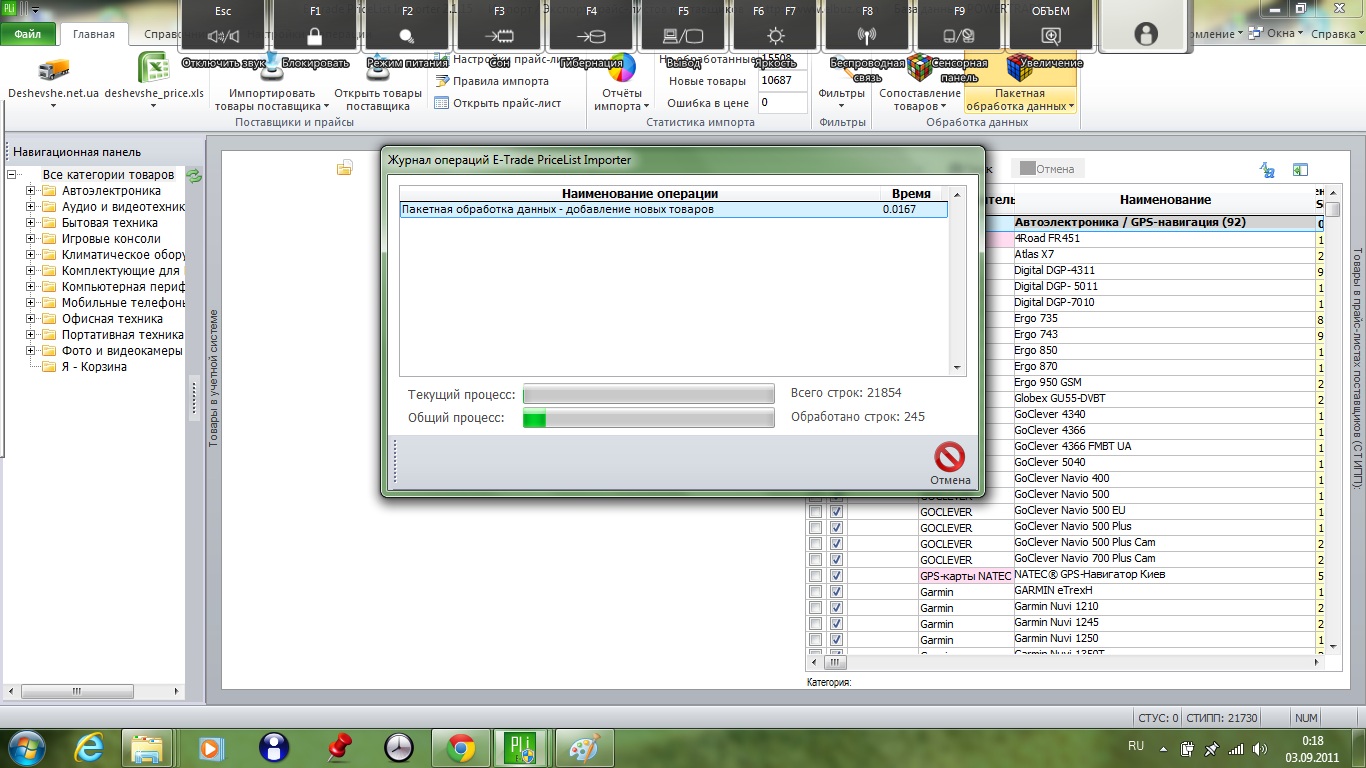This screenshot has height=768, width=1366.
Task: Click the red pushpin taskbar icon
Action: [341, 747]
